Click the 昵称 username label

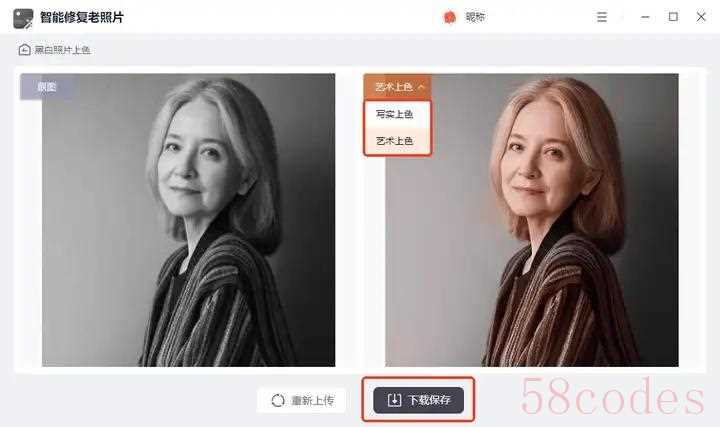[x=475, y=17]
